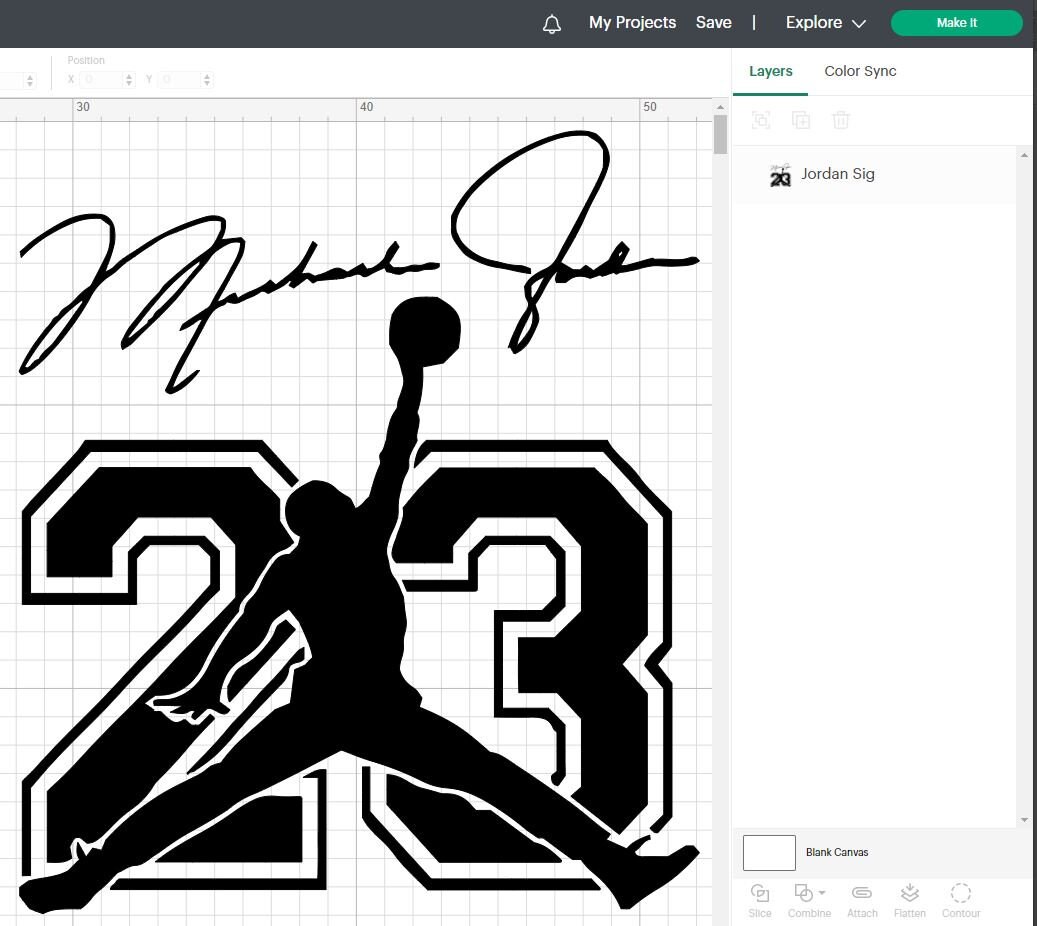The width and height of the screenshot is (1037, 926).
Task: Click the Combine tool icon
Action: click(x=804, y=893)
